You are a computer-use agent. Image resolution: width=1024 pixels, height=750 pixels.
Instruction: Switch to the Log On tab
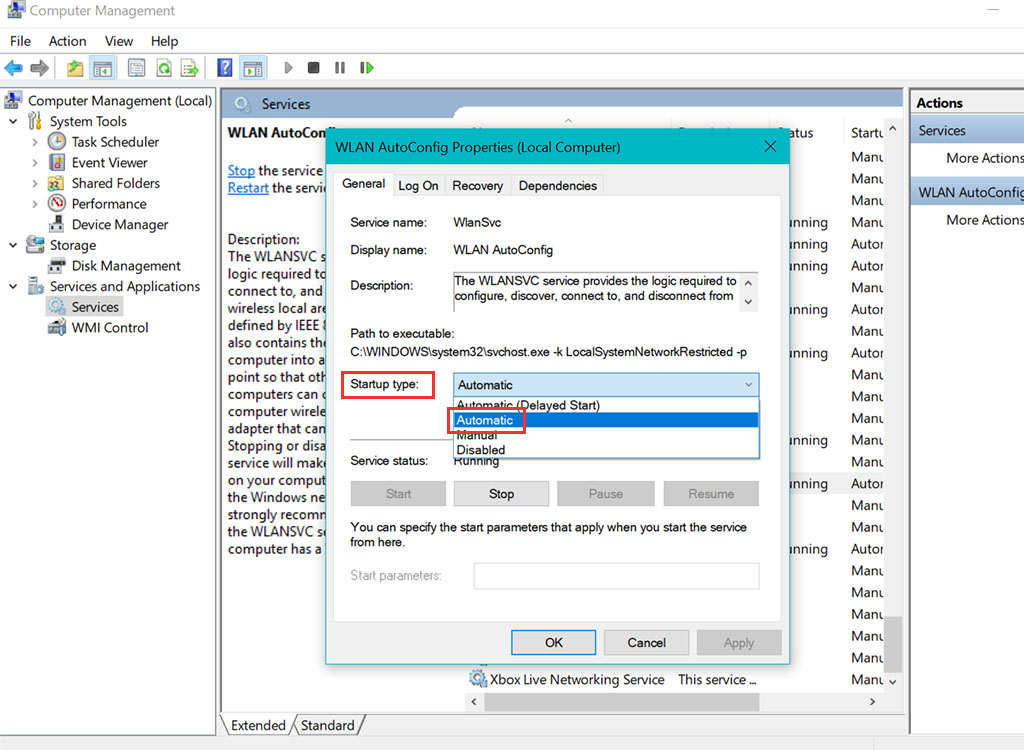pyautogui.click(x=418, y=186)
